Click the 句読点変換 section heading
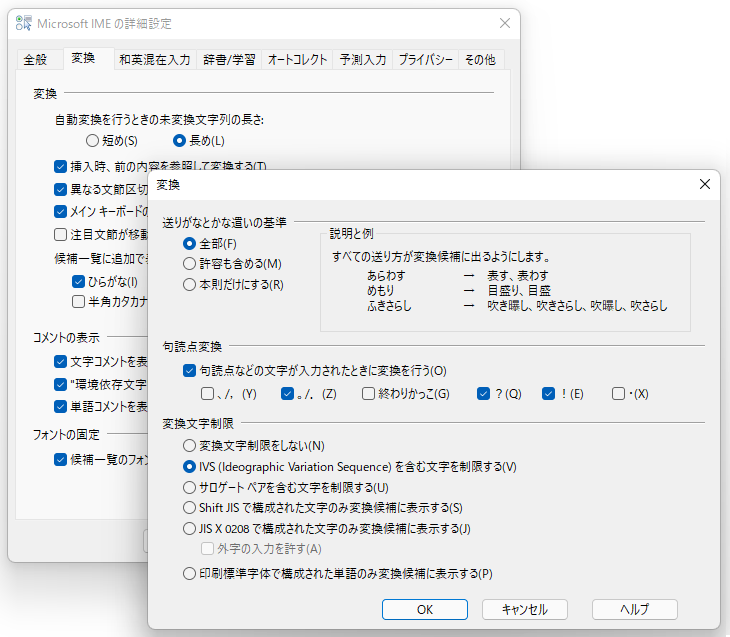The width and height of the screenshot is (730, 637). [x=192, y=346]
